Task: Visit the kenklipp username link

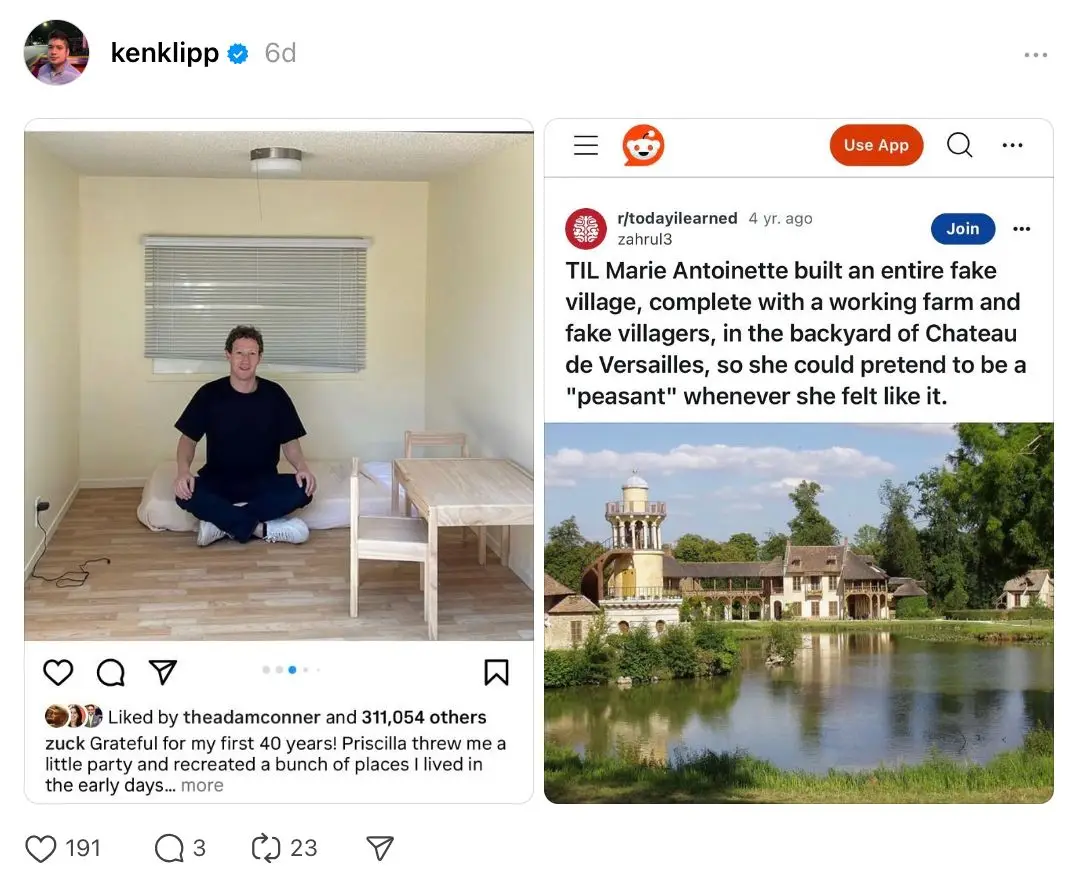Action: 164,54
